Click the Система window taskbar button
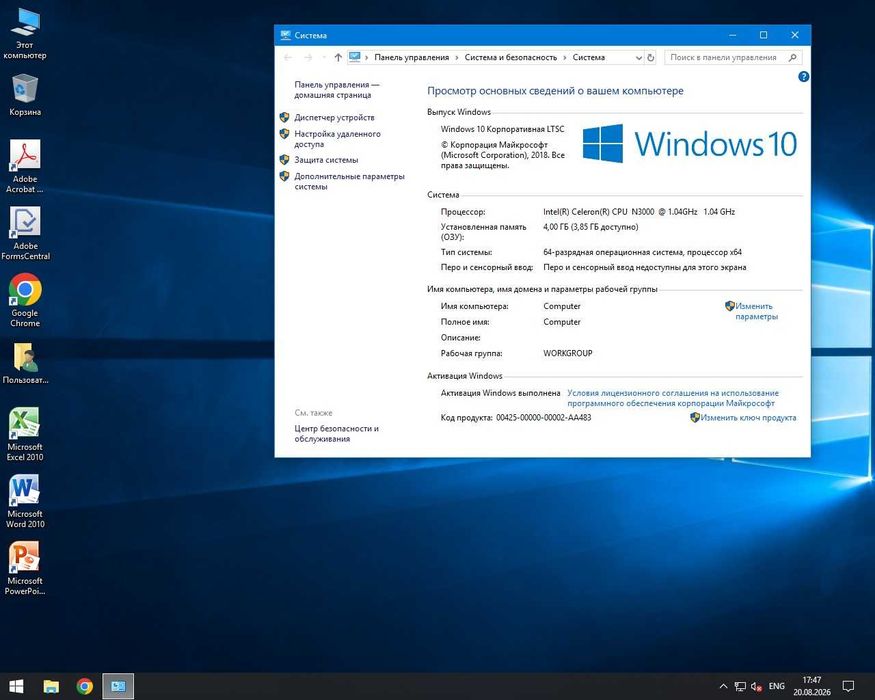Viewport: 875px width, 700px height. 118,686
